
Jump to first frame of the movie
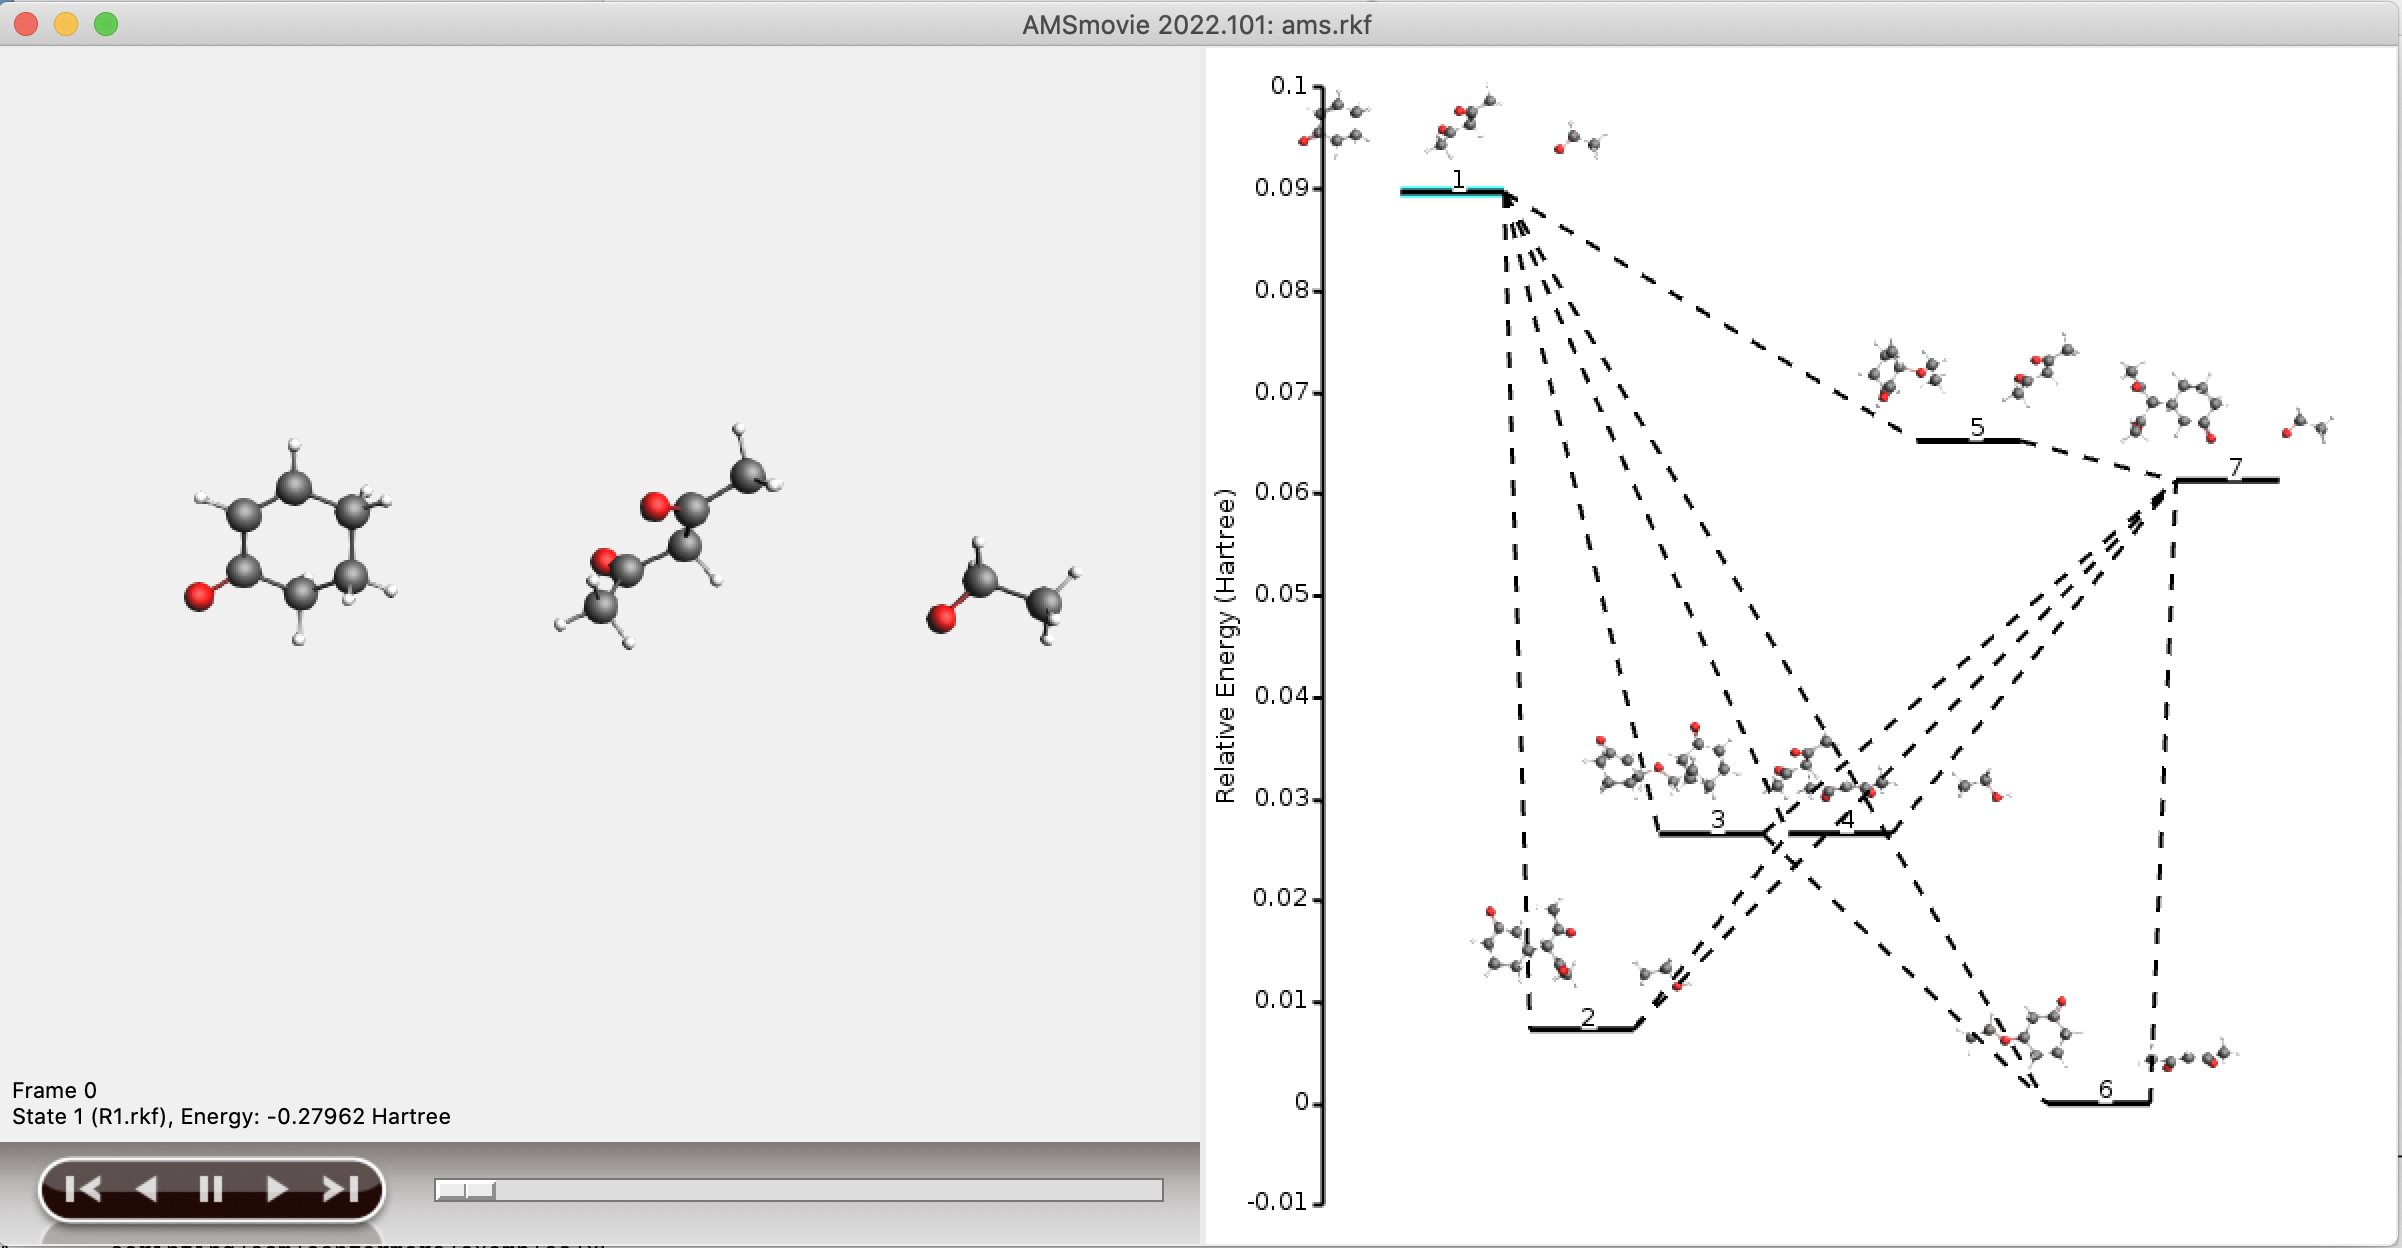[x=82, y=1189]
